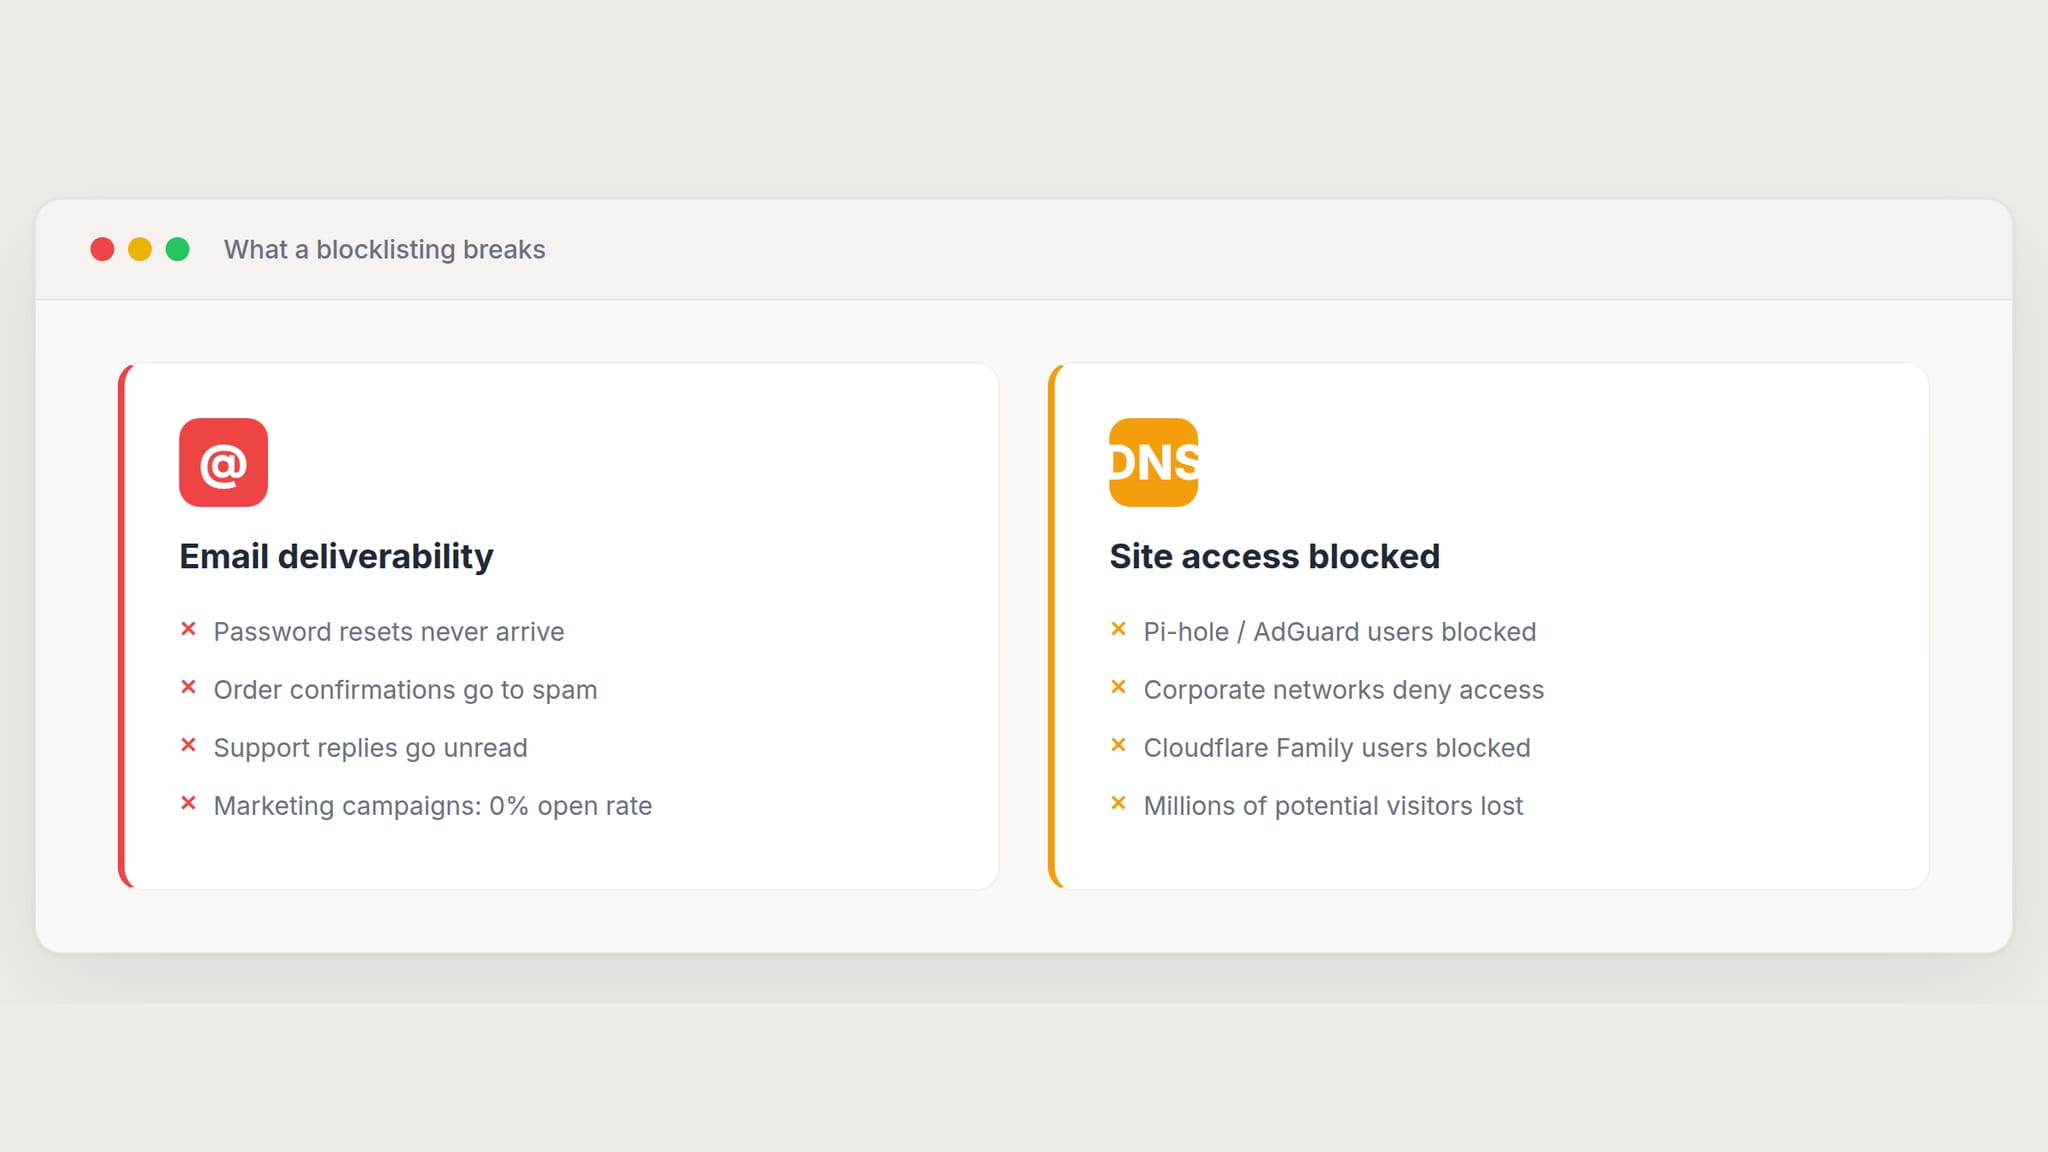2048x1152 pixels.
Task: Click 'Millions of potential visitors lost' text
Action: [x=1333, y=806]
